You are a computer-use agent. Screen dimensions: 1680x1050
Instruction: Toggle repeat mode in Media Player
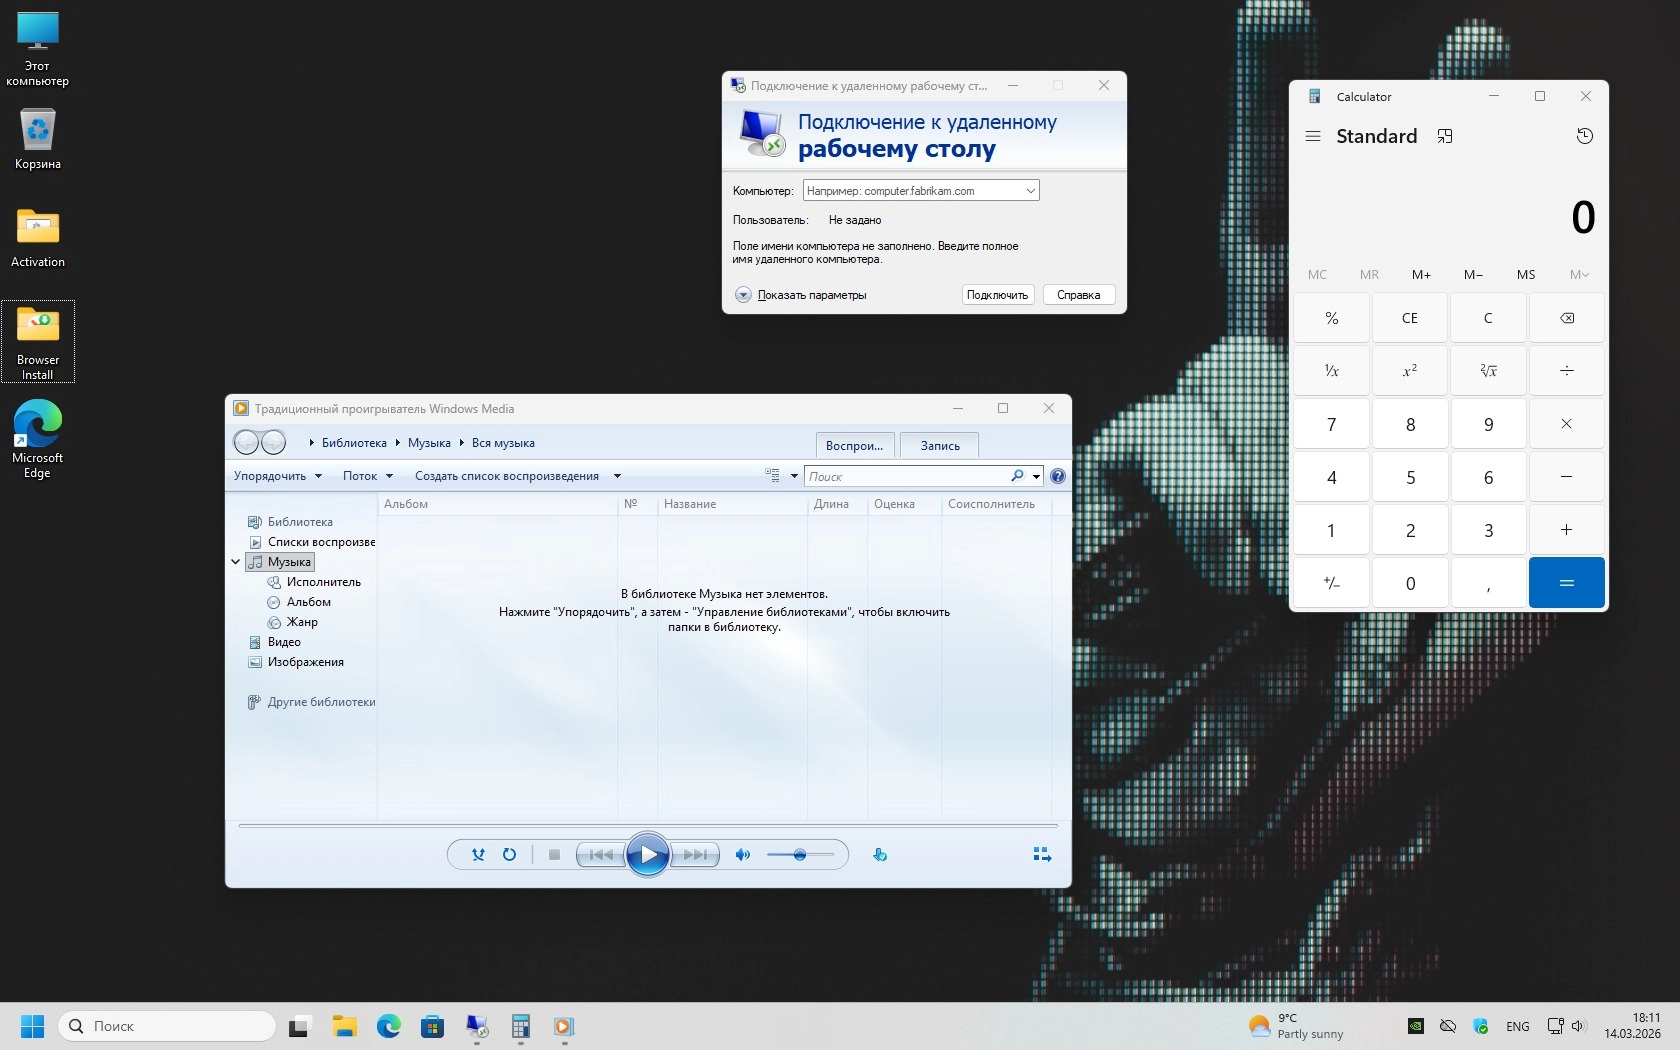pos(509,855)
